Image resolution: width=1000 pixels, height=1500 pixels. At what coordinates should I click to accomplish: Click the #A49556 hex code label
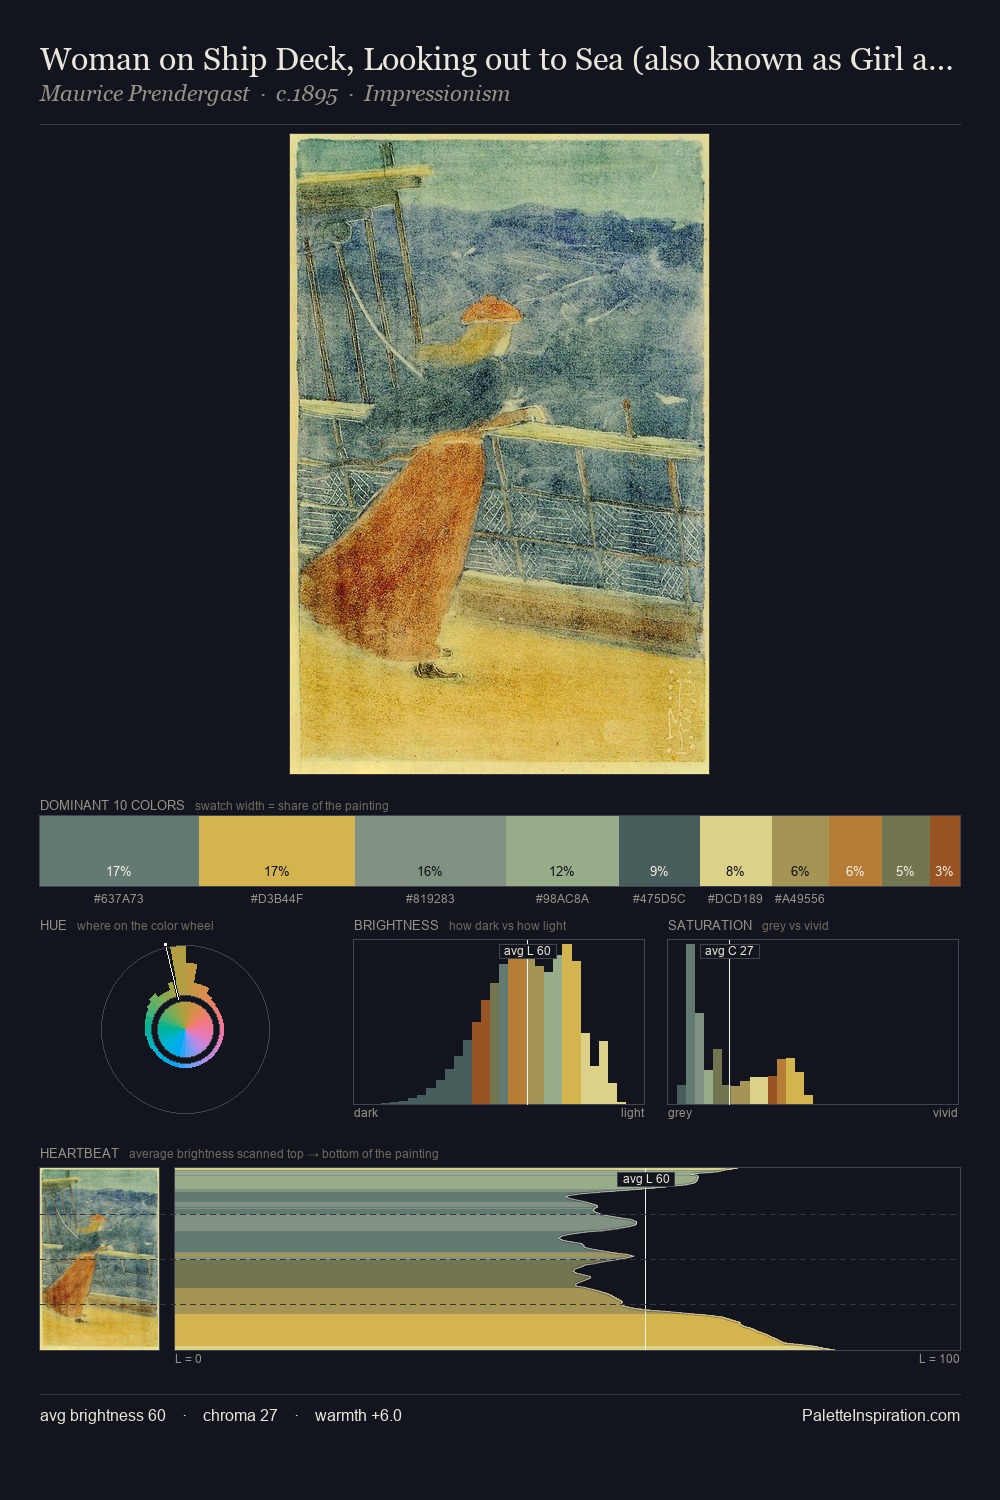(x=800, y=899)
